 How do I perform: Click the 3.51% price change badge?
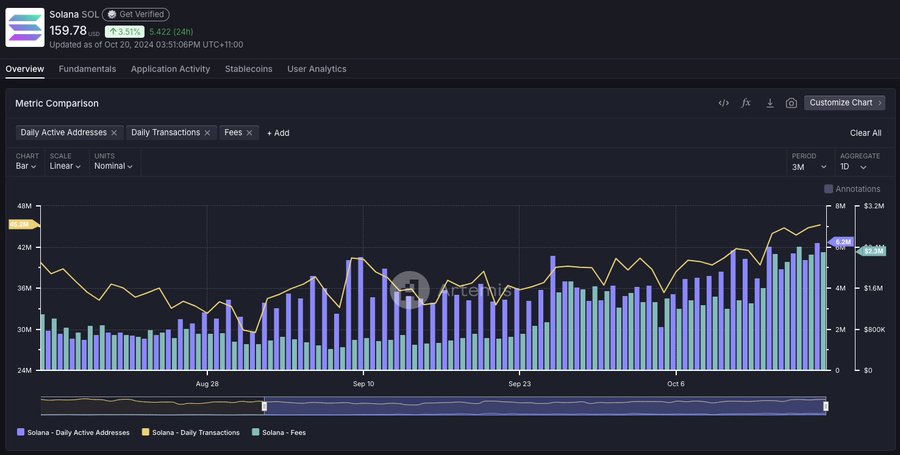(125, 32)
